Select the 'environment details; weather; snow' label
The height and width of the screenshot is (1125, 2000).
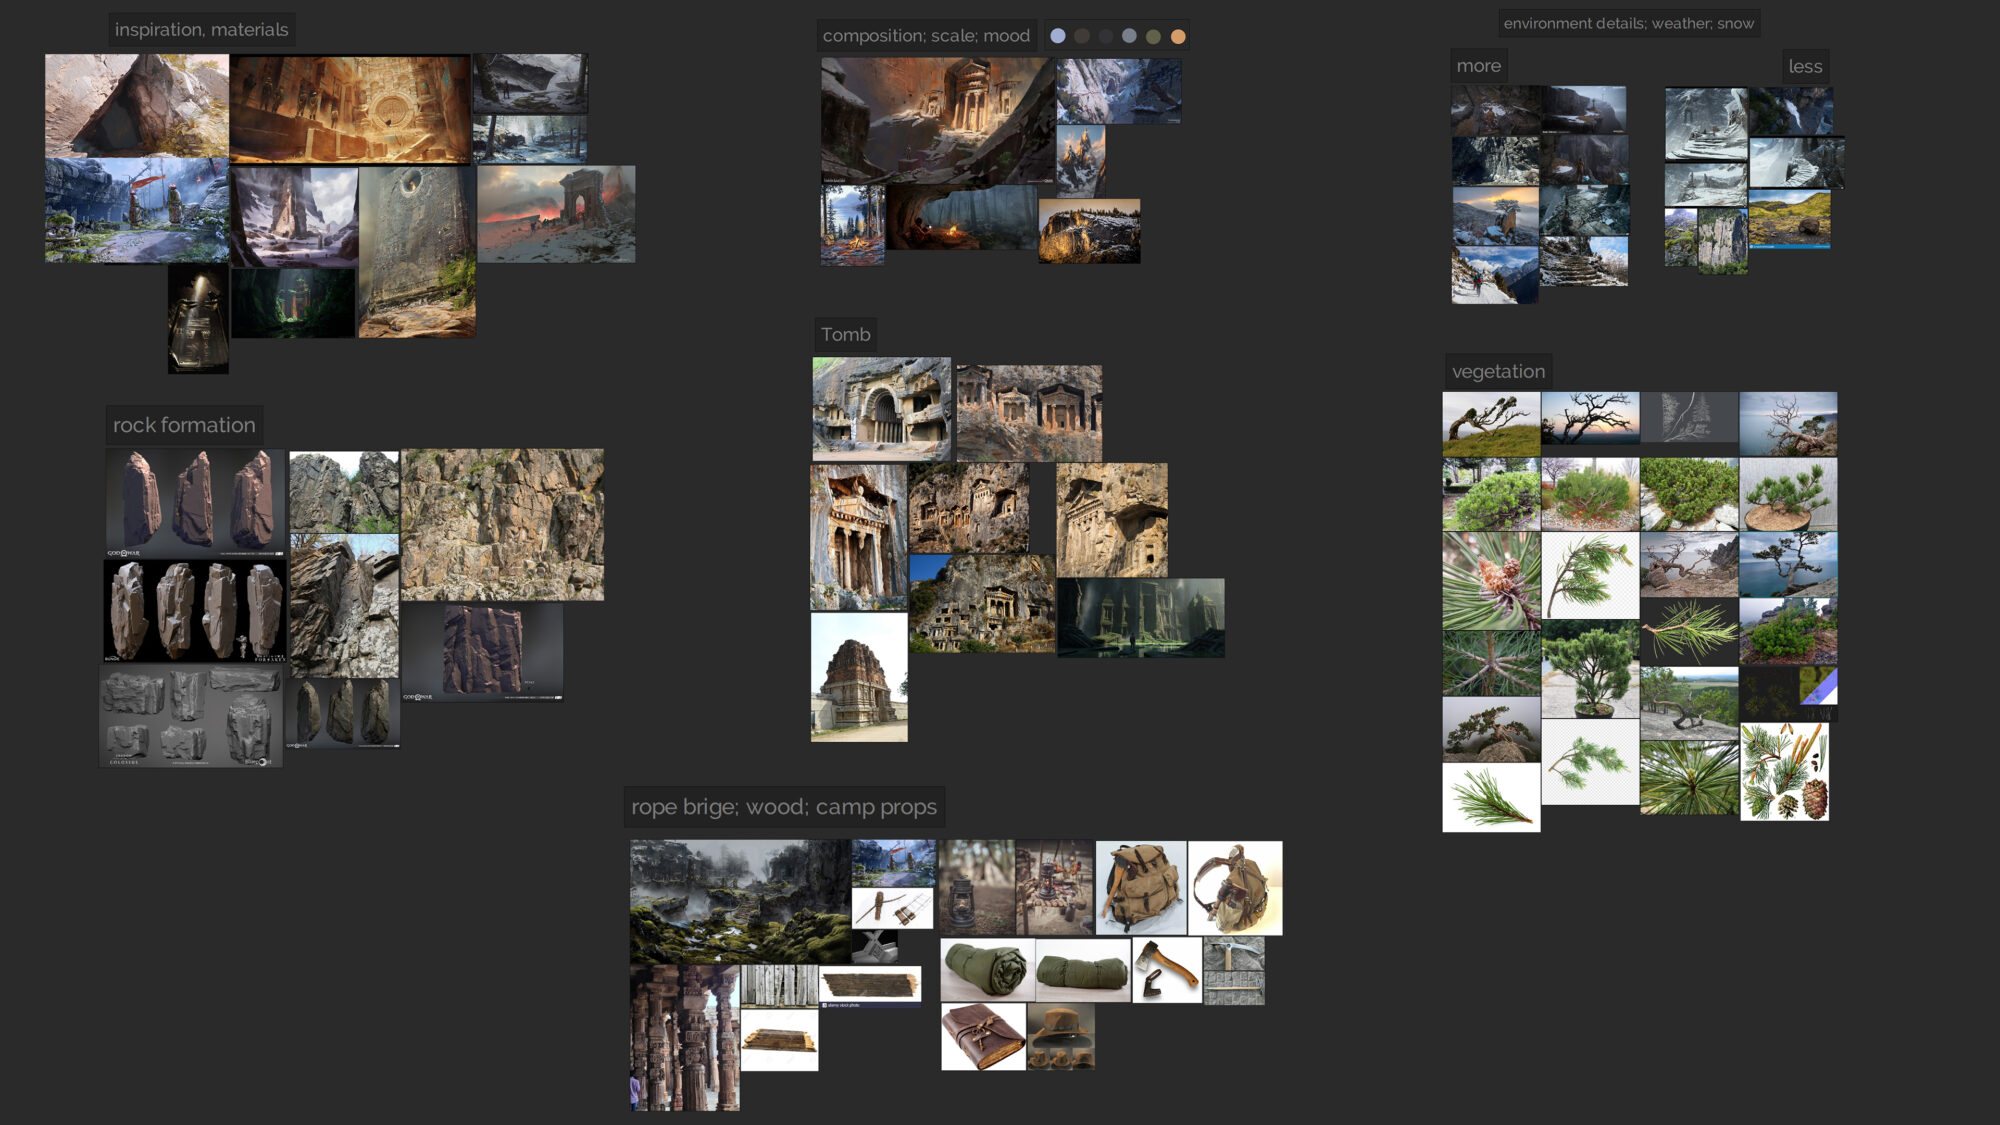point(1628,23)
